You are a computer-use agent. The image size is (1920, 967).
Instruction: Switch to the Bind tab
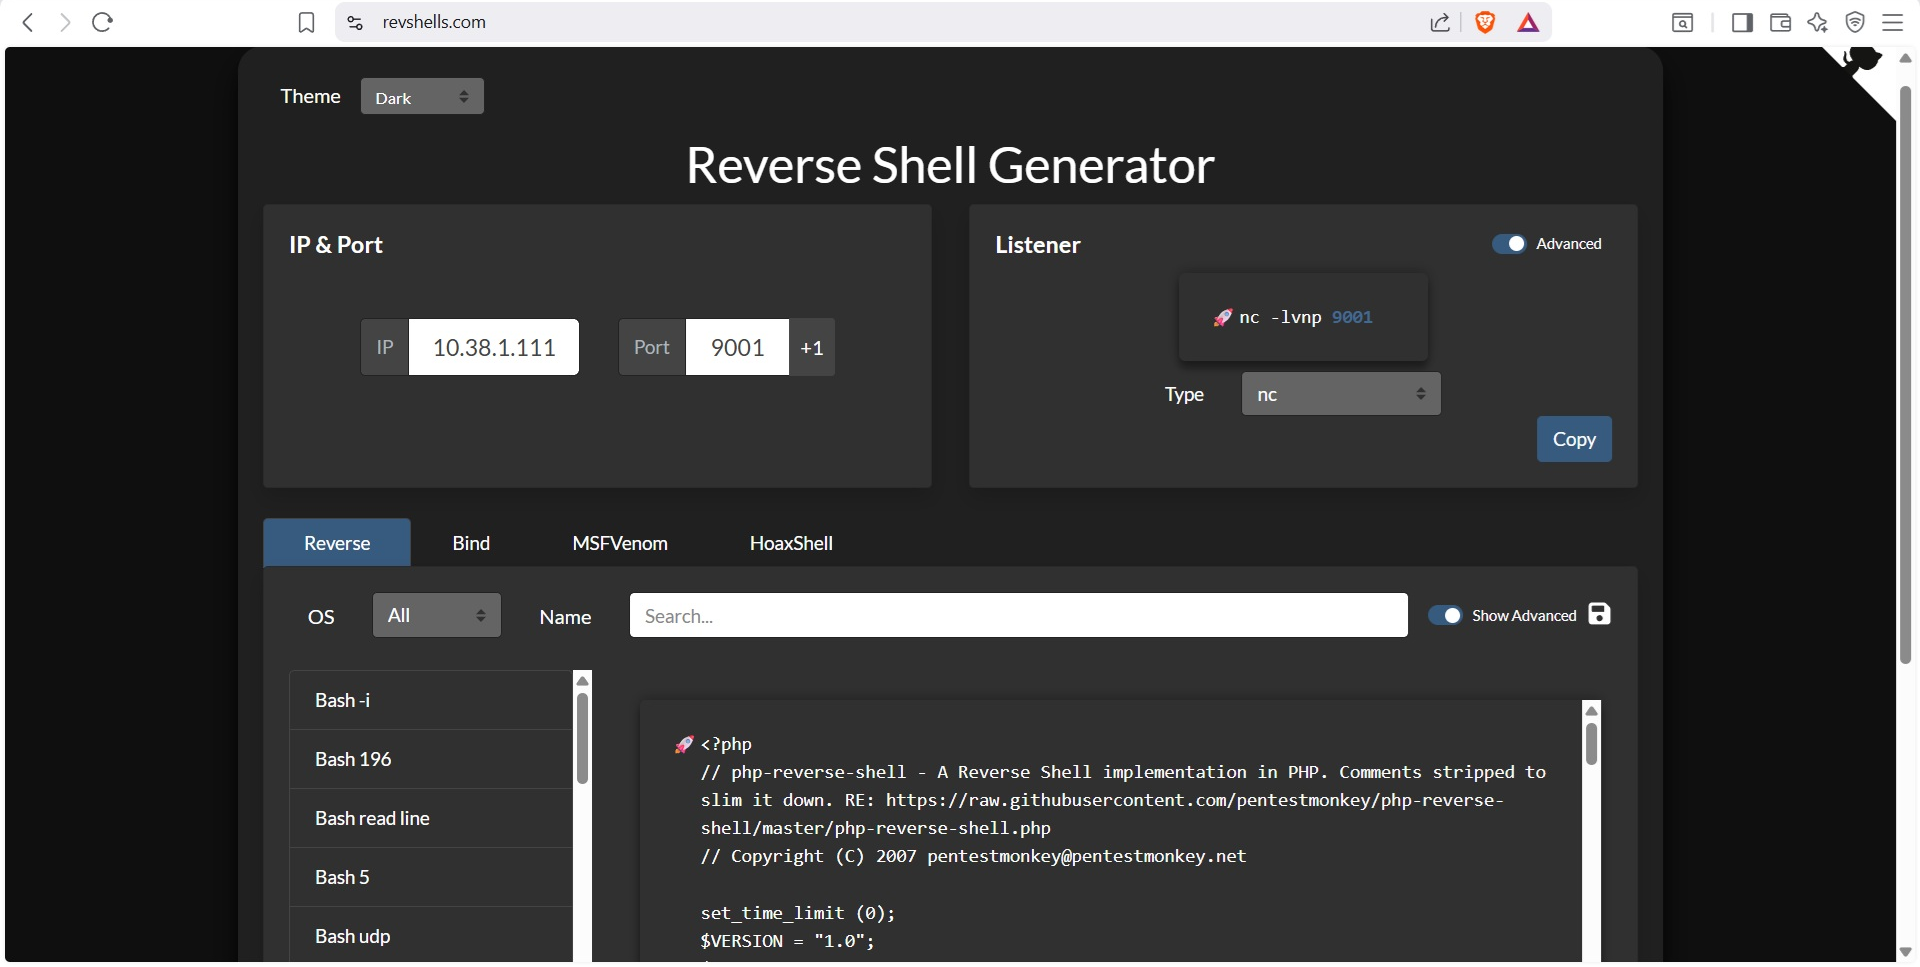470,542
